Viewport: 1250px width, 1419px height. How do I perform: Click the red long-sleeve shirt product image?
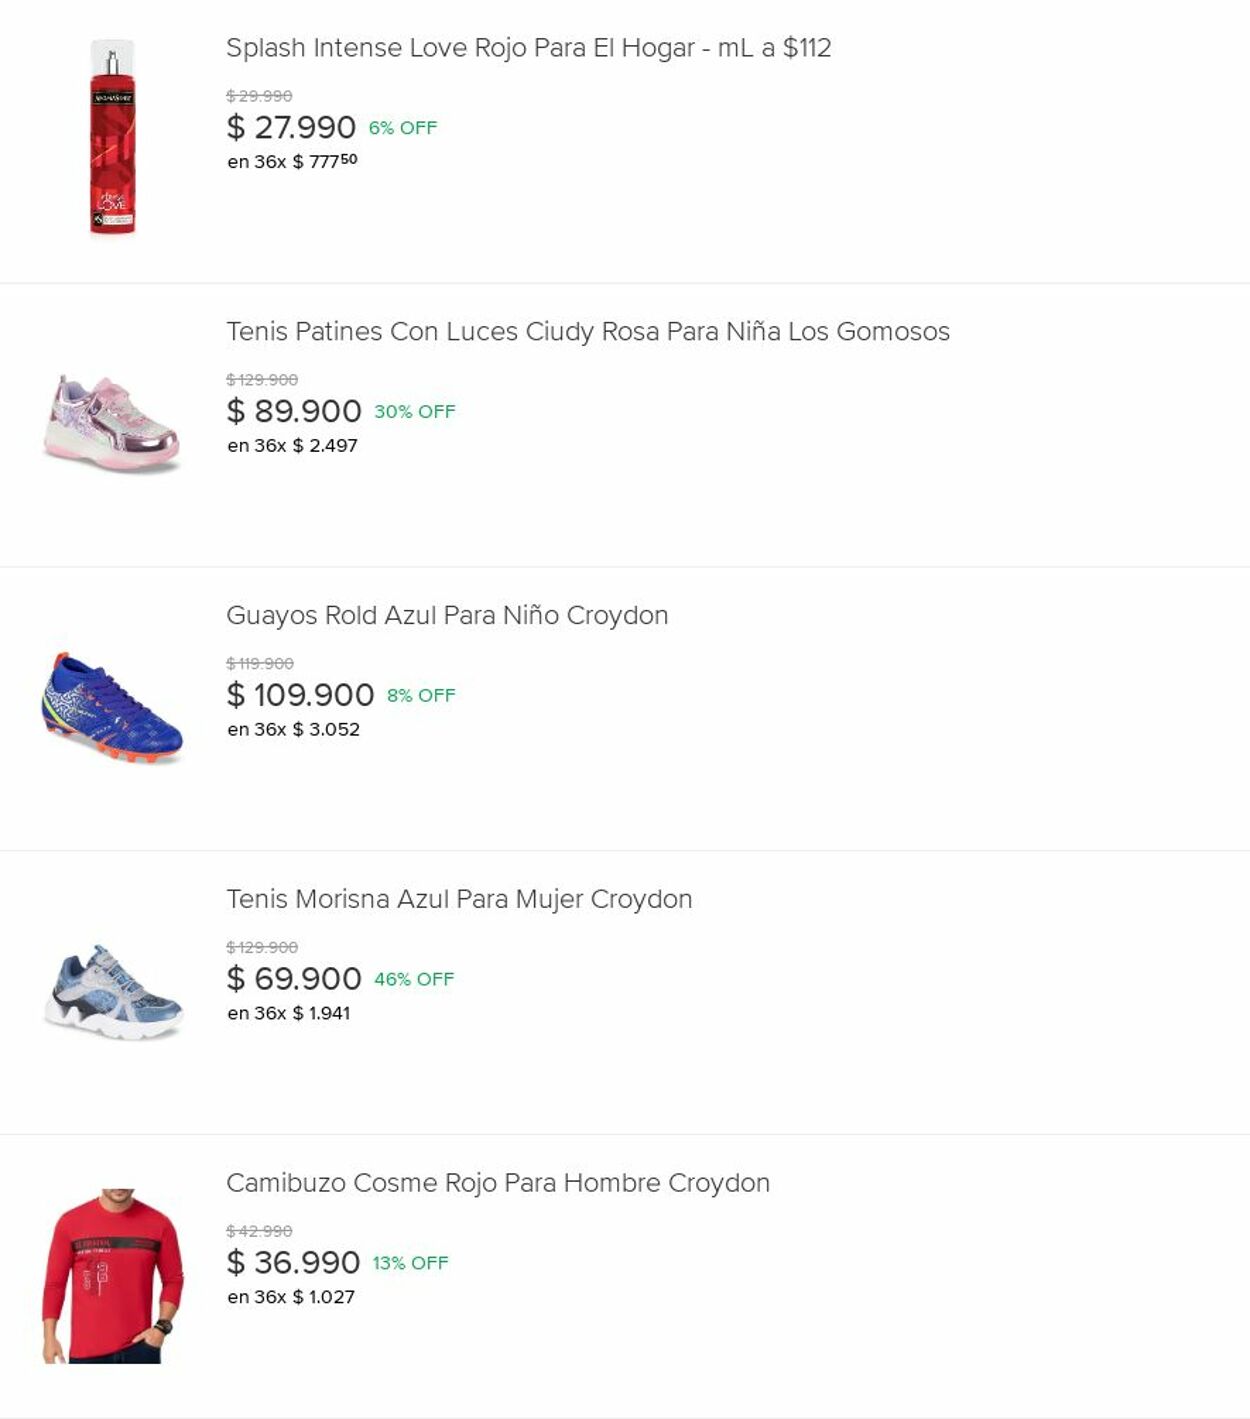112,1275
